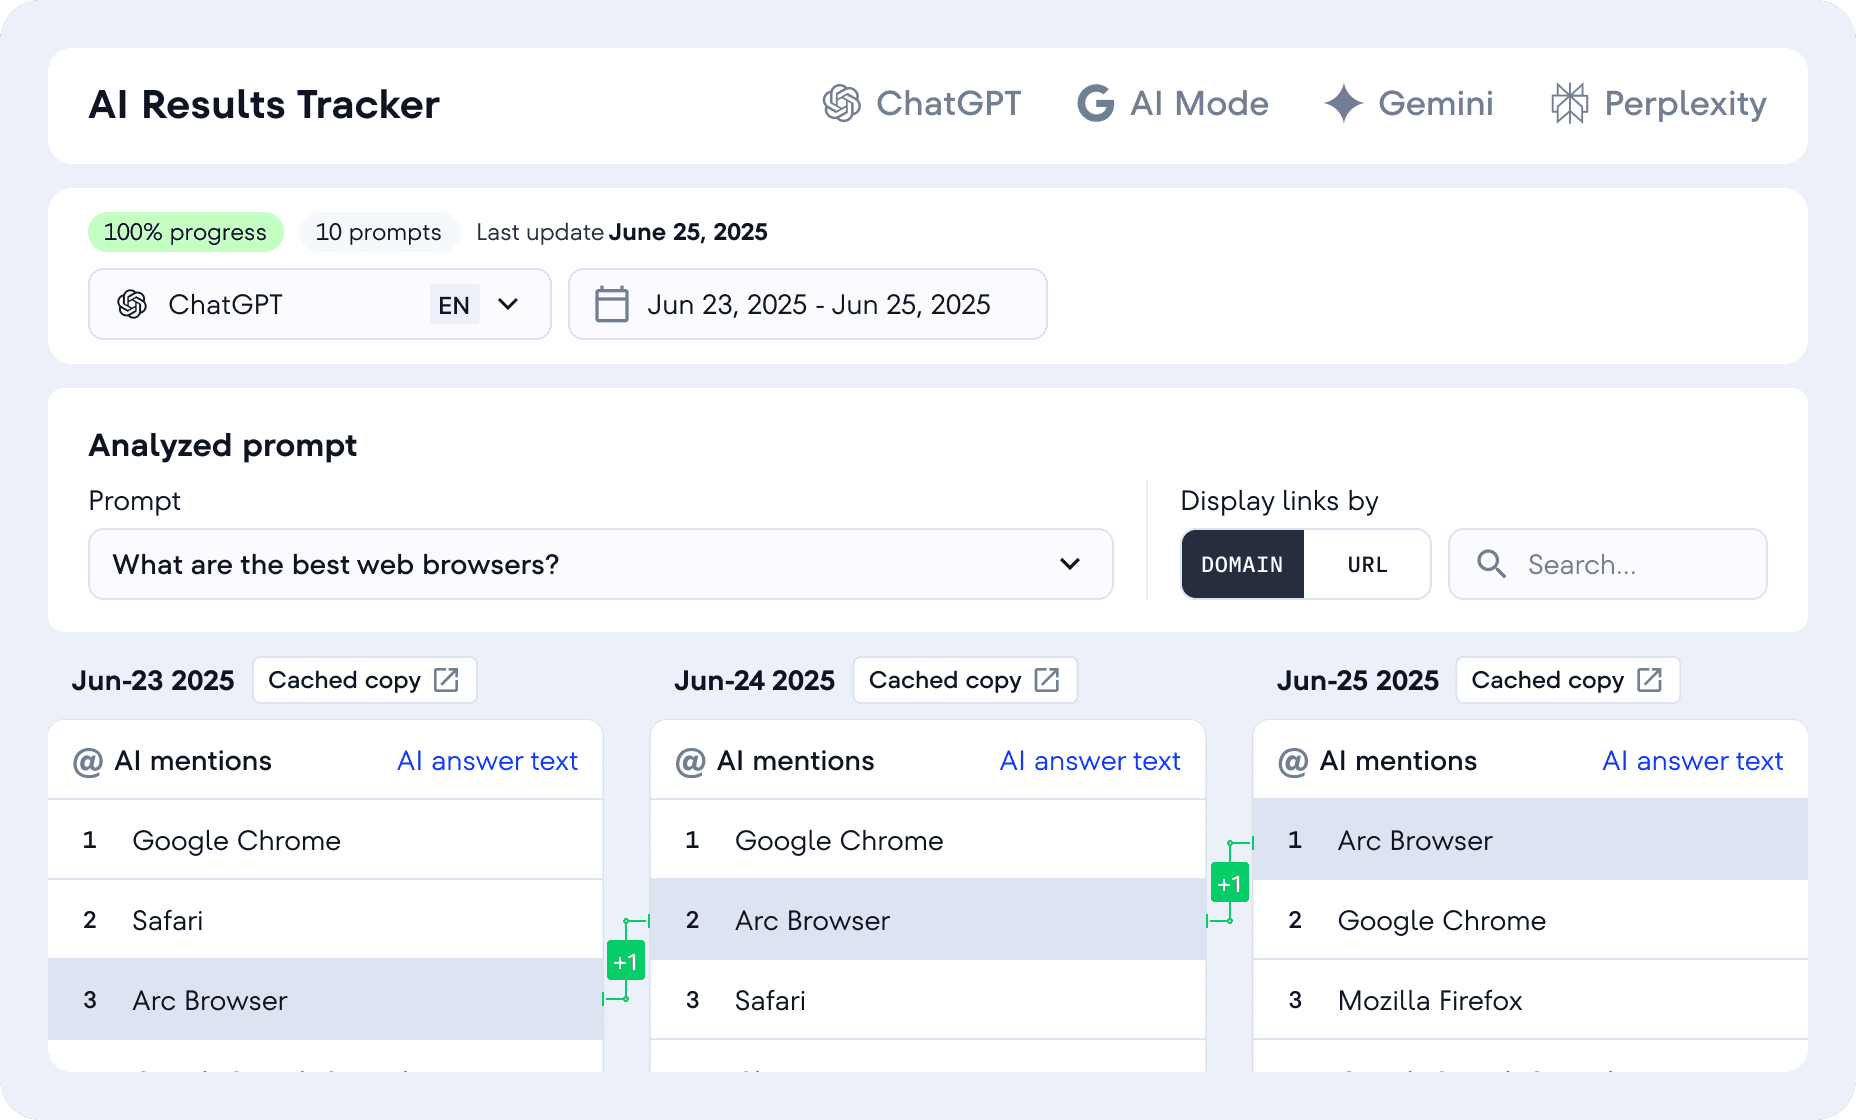Click the magnifier search icon
This screenshot has height=1120, width=1856.
click(1491, 564)
